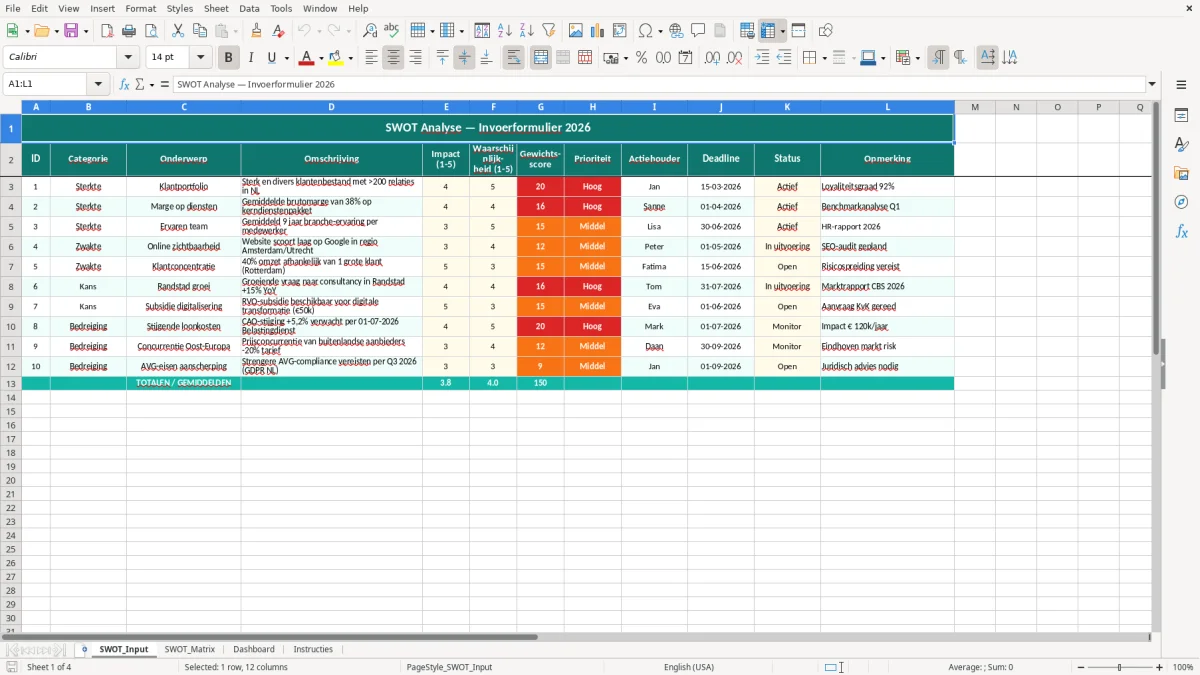Toggle Bold formatting
Image resolution: width=1200 pixels, height=675 pixels.
(x=229, y=58)
